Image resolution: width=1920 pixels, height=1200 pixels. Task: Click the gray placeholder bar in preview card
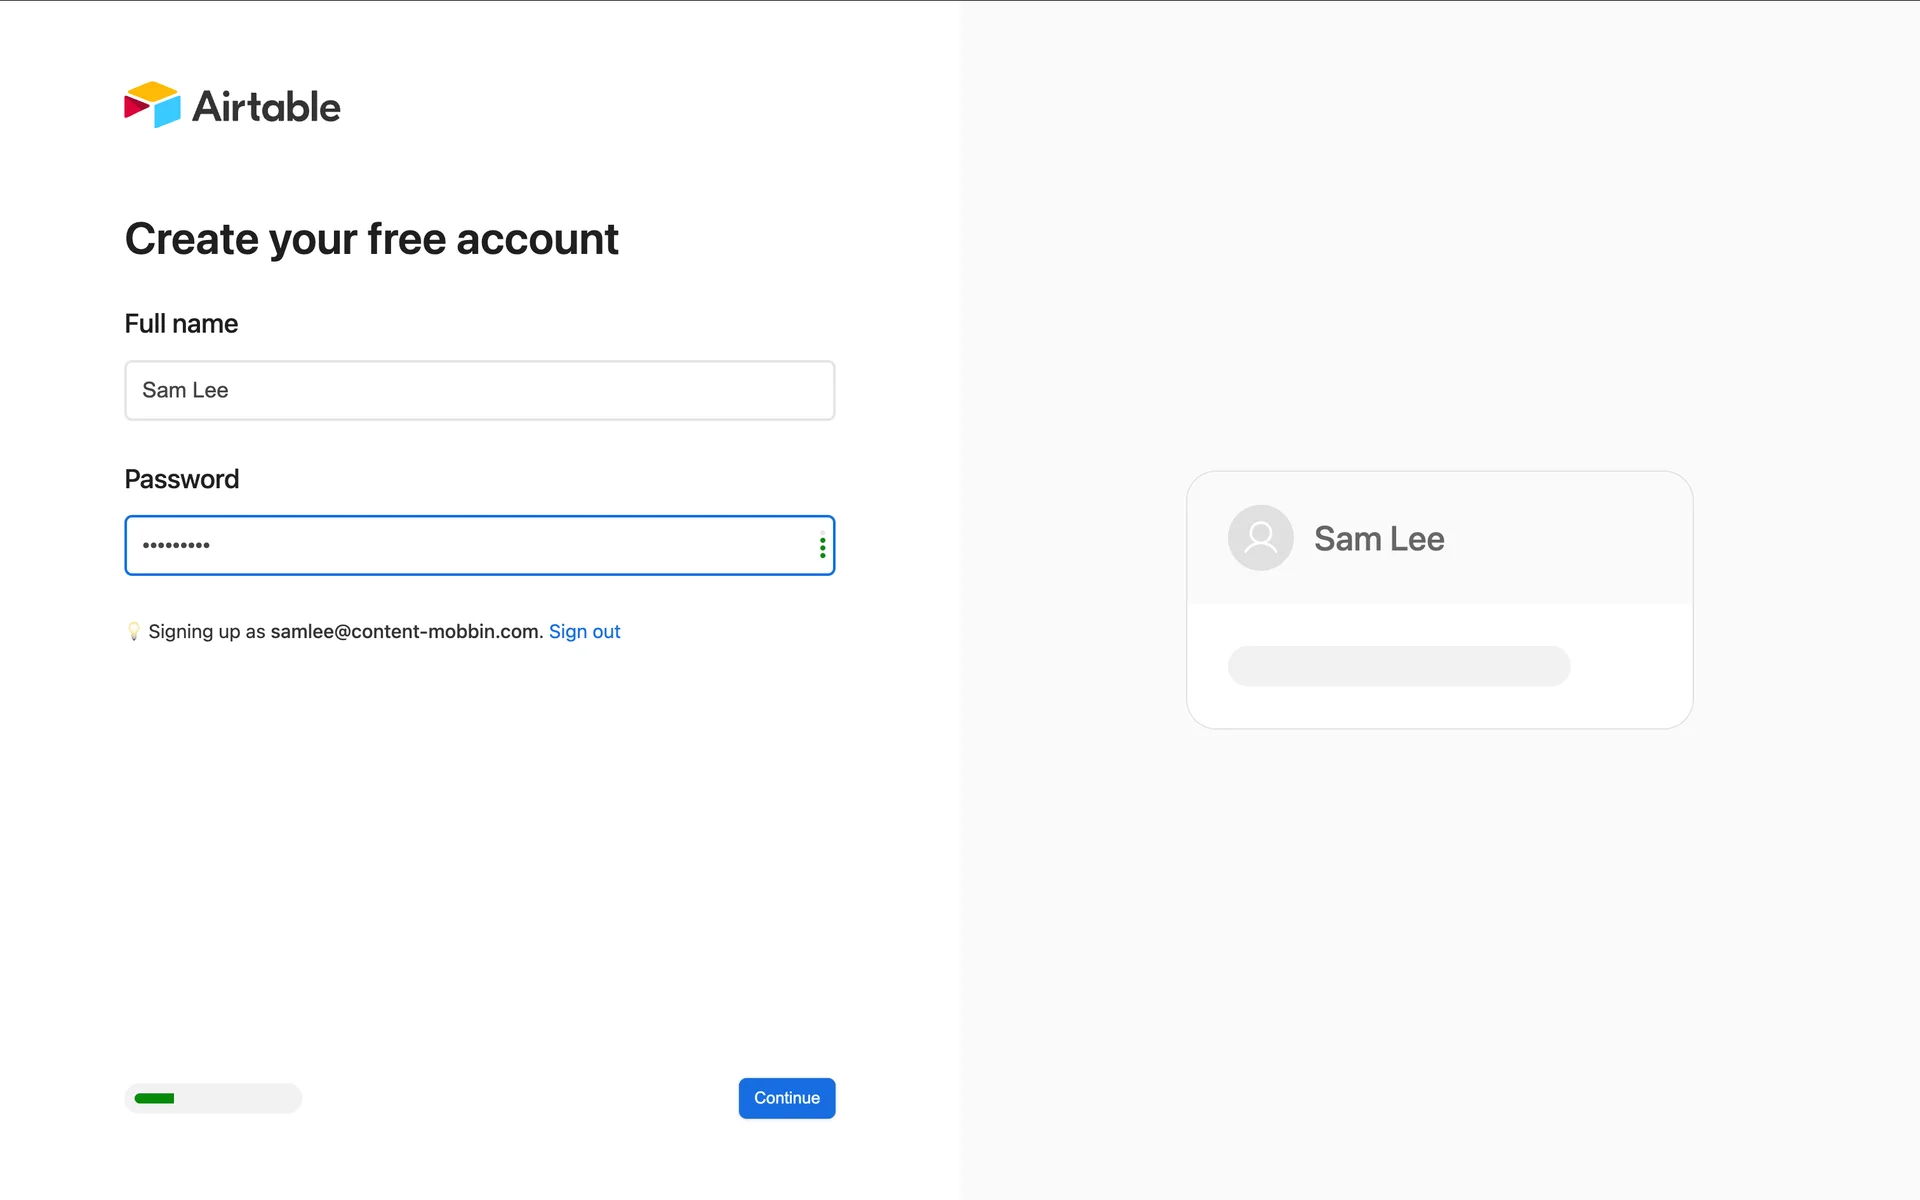(x=1398, y=666)
